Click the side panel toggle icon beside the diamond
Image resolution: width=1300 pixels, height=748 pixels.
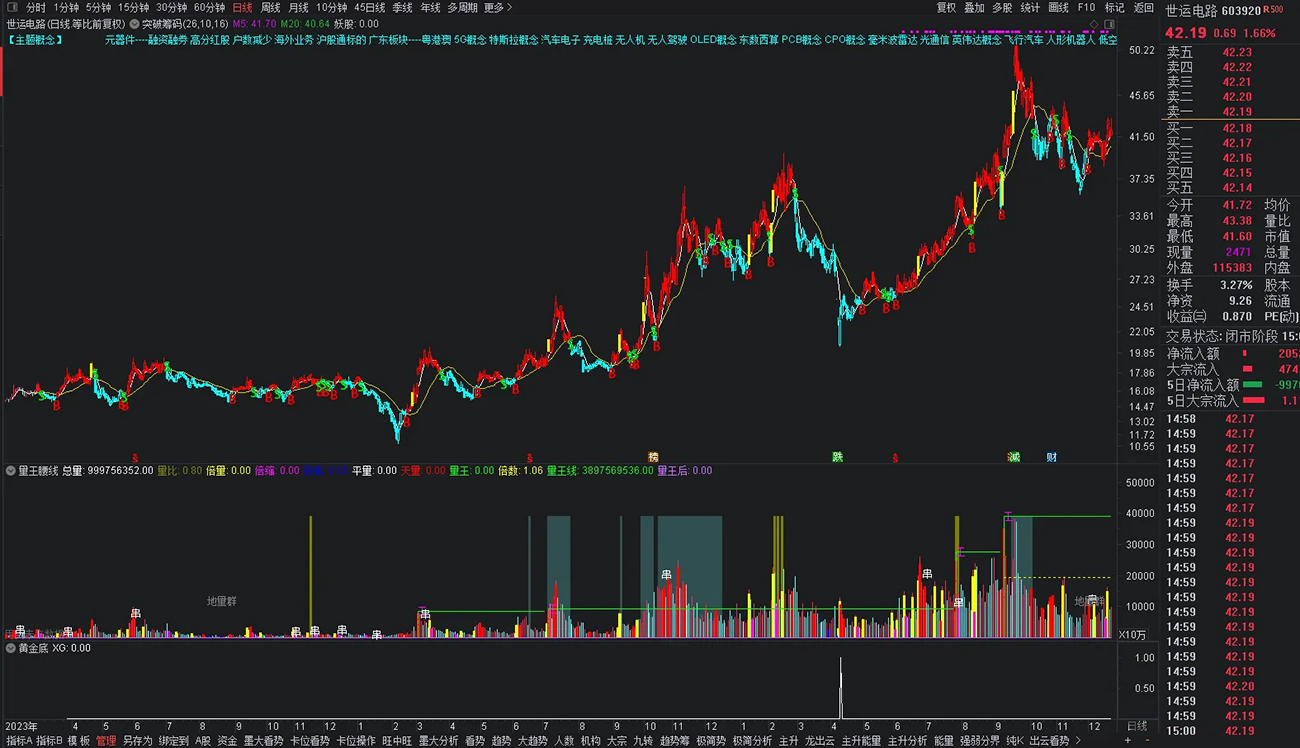pyautogui.click(x=1109, y=24)
